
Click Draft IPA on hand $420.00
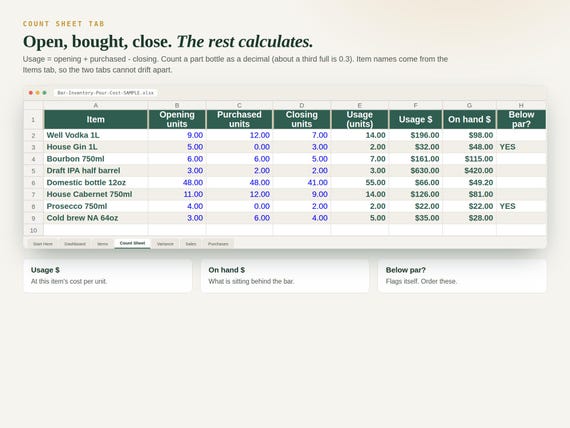[x=469, y=171]
